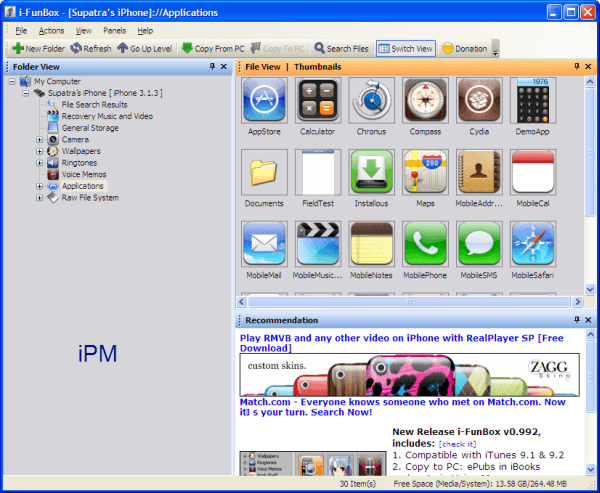The width and height of the screenshot is (600, 493).
Task: Select the MobileNotes app icon
Action: [371, 244]
